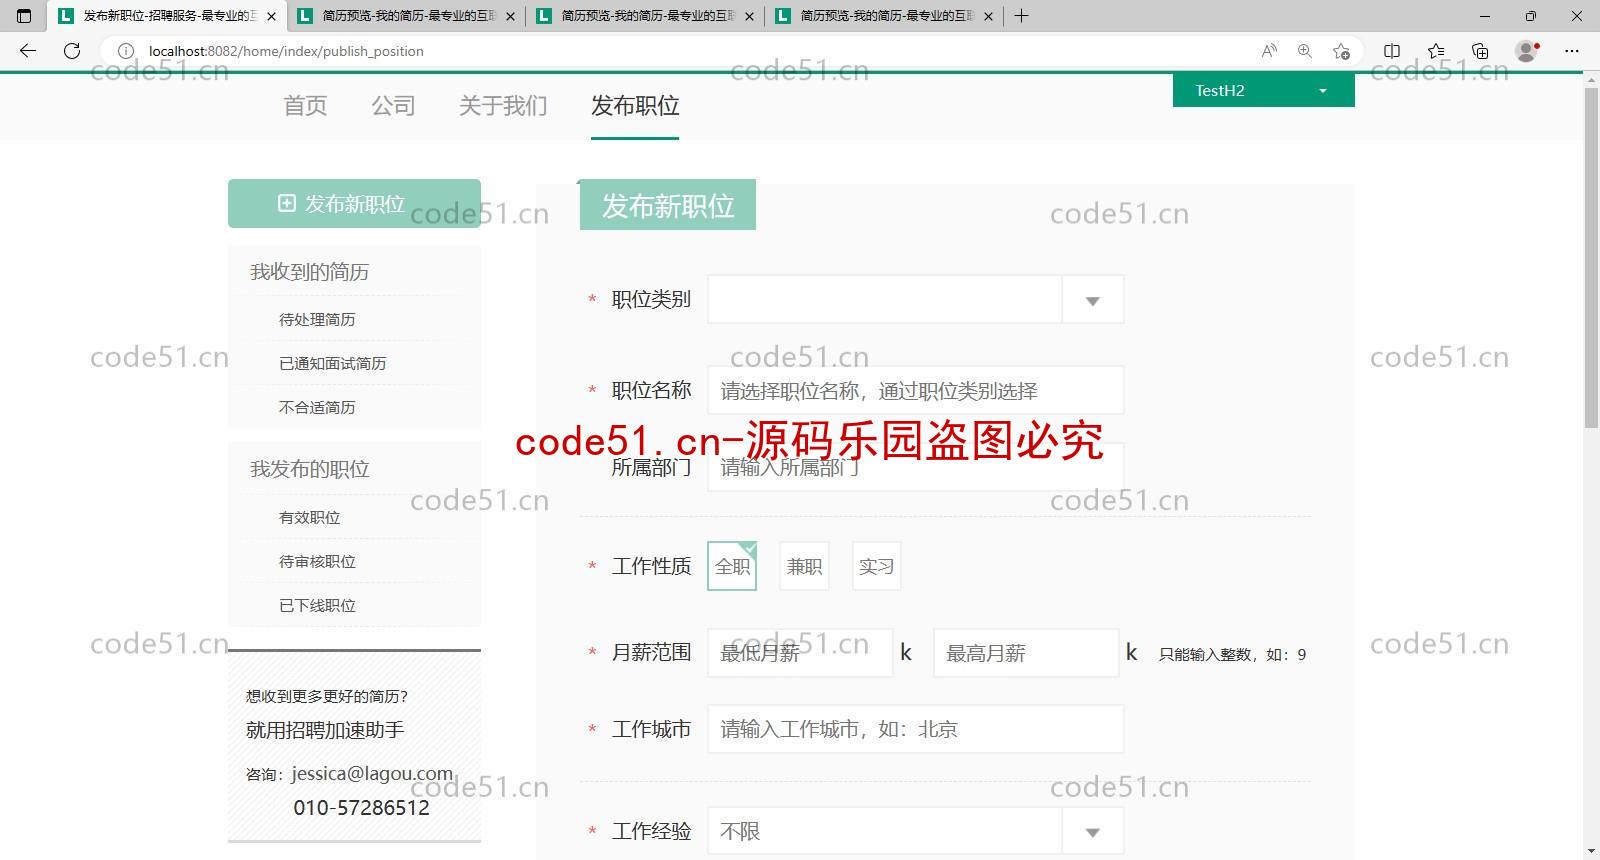1600x860 pixels.
Task: Open 已通知面试简历 link
Action: [x=332, y=364]
